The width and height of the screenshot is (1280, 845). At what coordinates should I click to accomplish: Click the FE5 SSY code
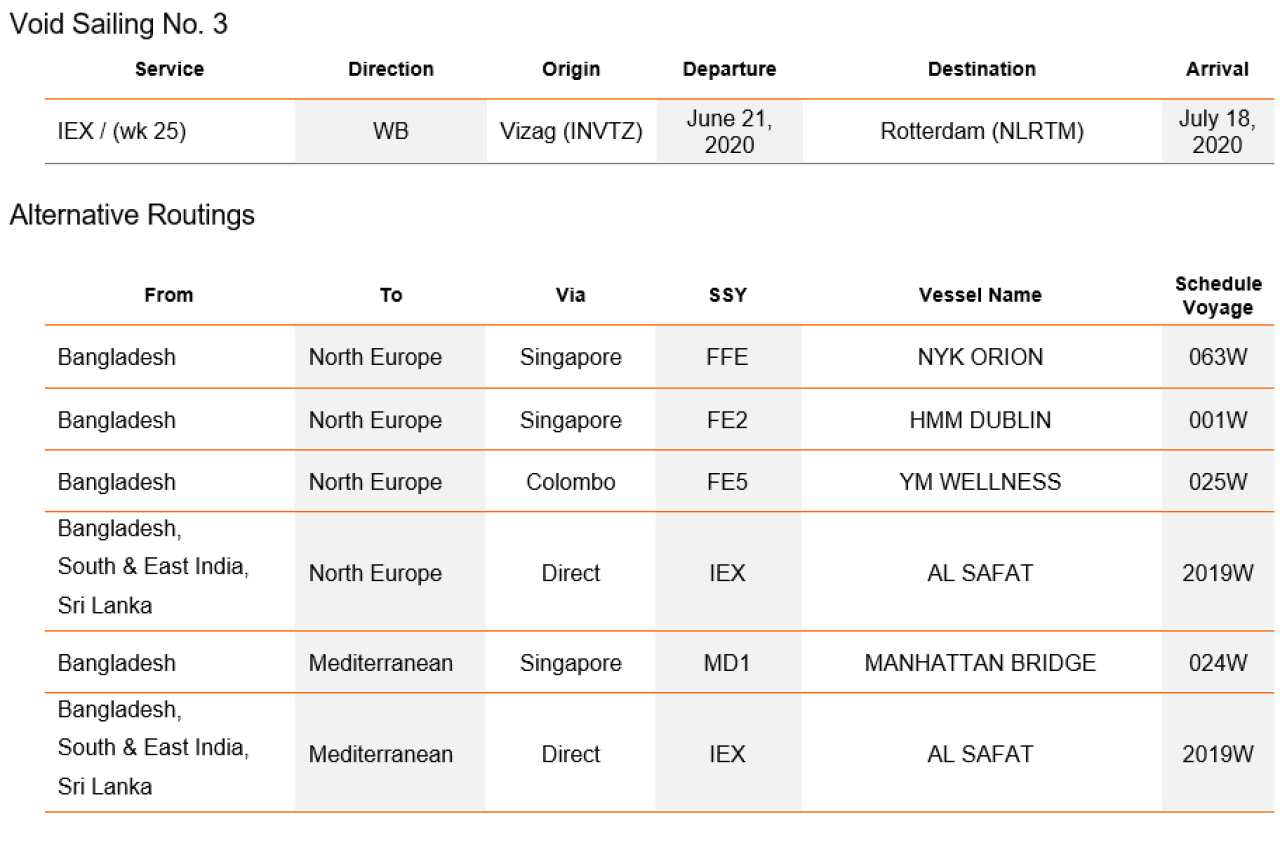(x=727, y=482)
